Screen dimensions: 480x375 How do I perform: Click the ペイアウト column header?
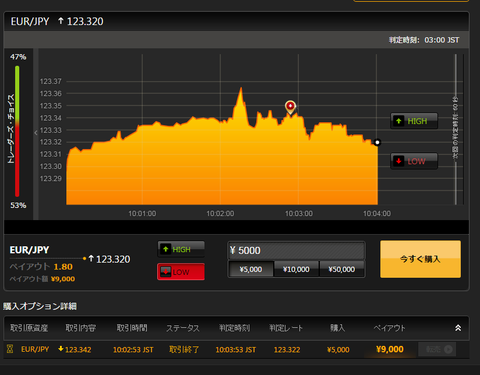coord(389,328)
